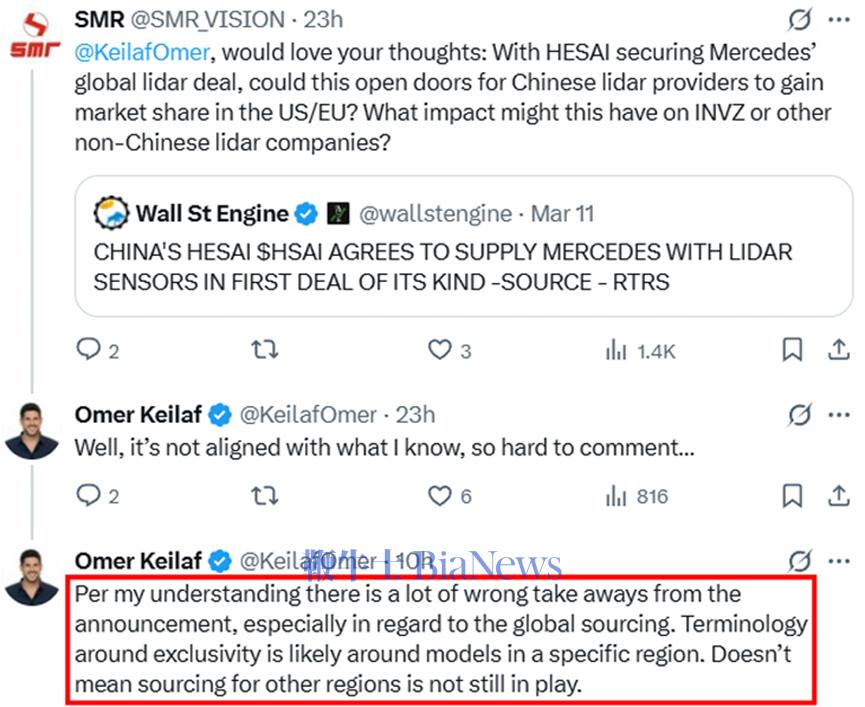Screen dimensions: 865x707
Task: Open more options on Omer's first reply
Action: (839, 415)
